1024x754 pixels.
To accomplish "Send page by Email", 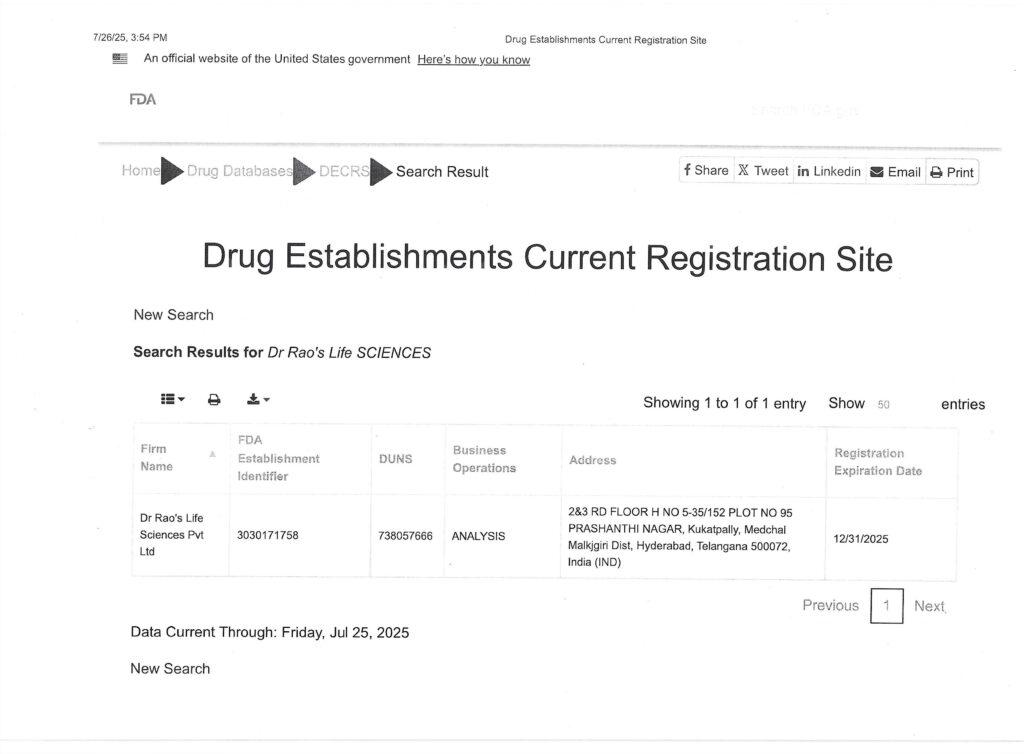I will pos(895,172).
